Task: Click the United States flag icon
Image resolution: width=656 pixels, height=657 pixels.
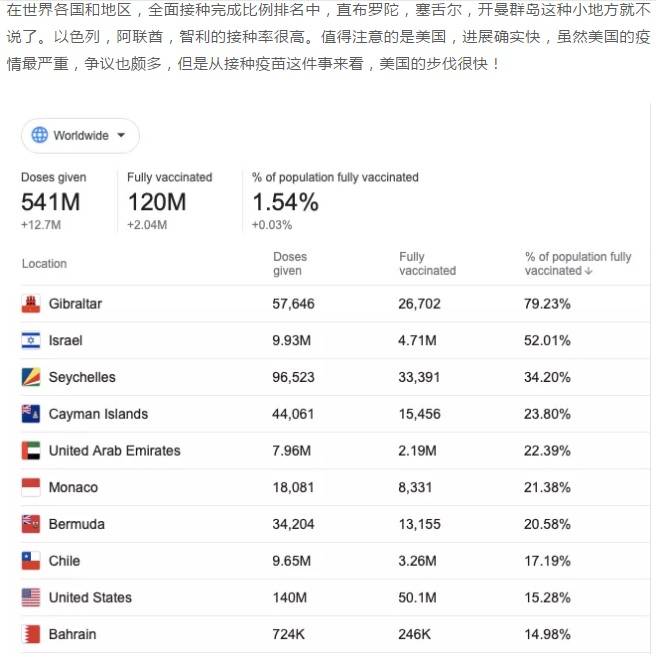Action: pyautogui.click(x=31, y=598)
